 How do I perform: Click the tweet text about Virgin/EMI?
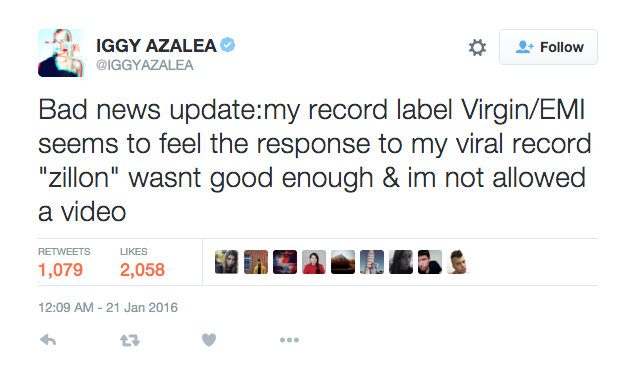pyautogui.click(x=315, y=160)
